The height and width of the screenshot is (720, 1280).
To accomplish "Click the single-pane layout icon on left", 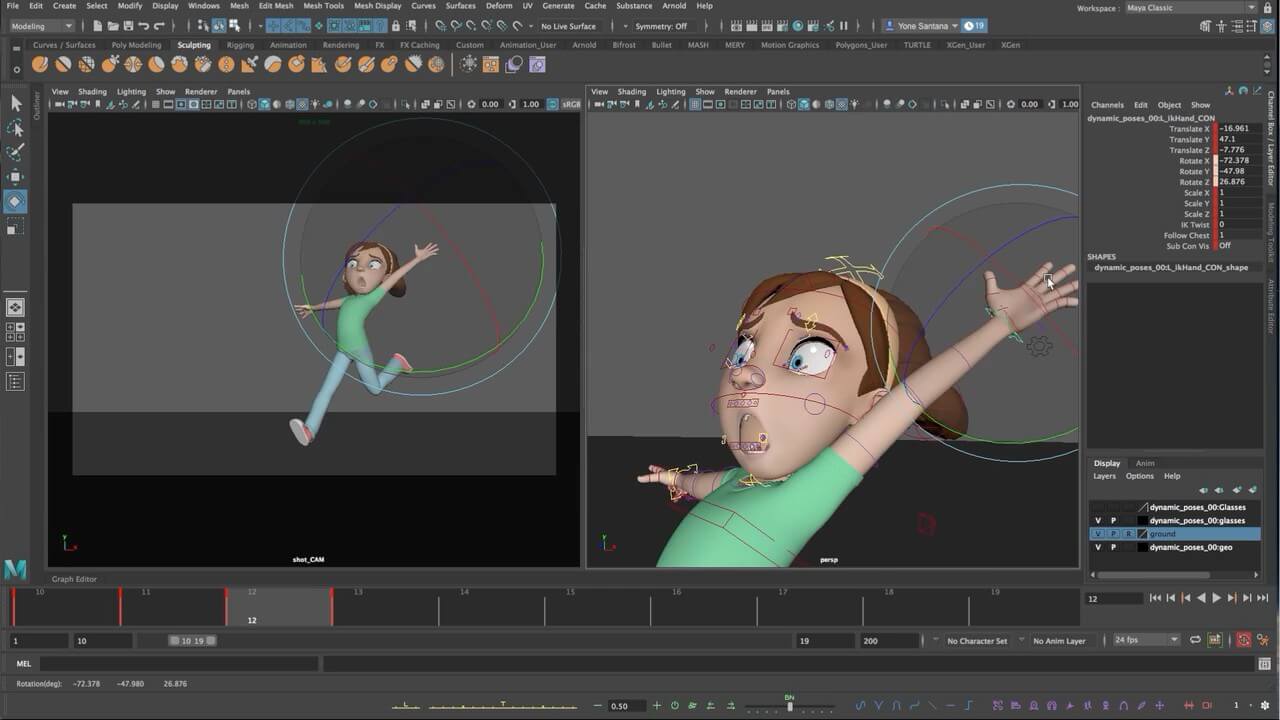I will pos(15,307).
